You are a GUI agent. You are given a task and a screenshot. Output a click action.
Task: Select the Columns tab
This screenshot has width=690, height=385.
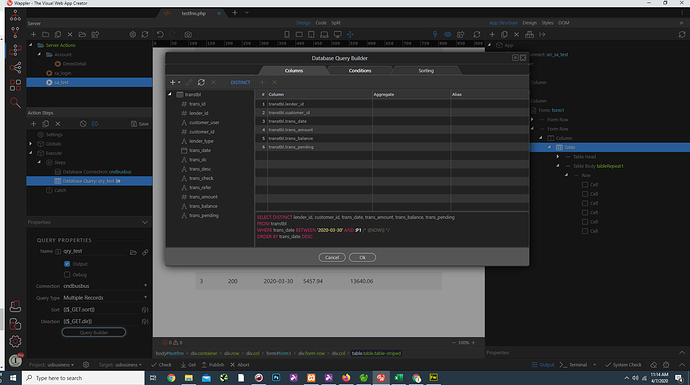pos(294,70)
